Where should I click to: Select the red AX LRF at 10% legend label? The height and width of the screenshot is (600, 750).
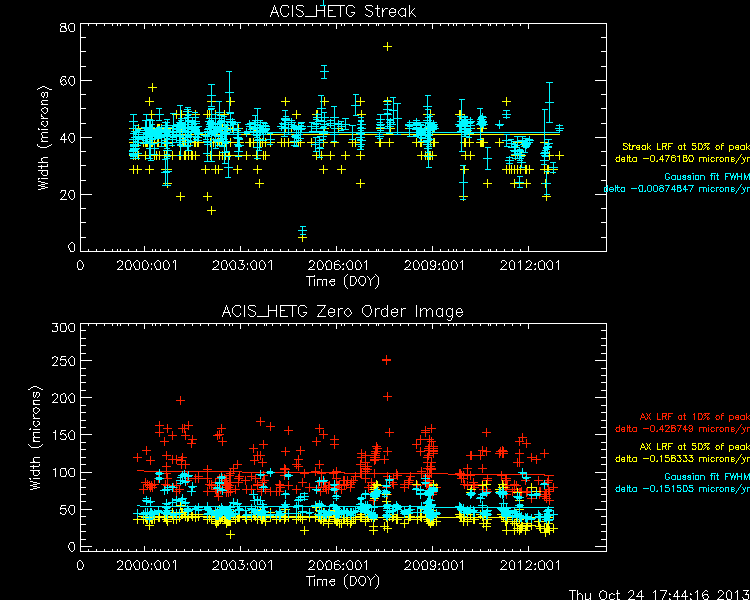693,416
